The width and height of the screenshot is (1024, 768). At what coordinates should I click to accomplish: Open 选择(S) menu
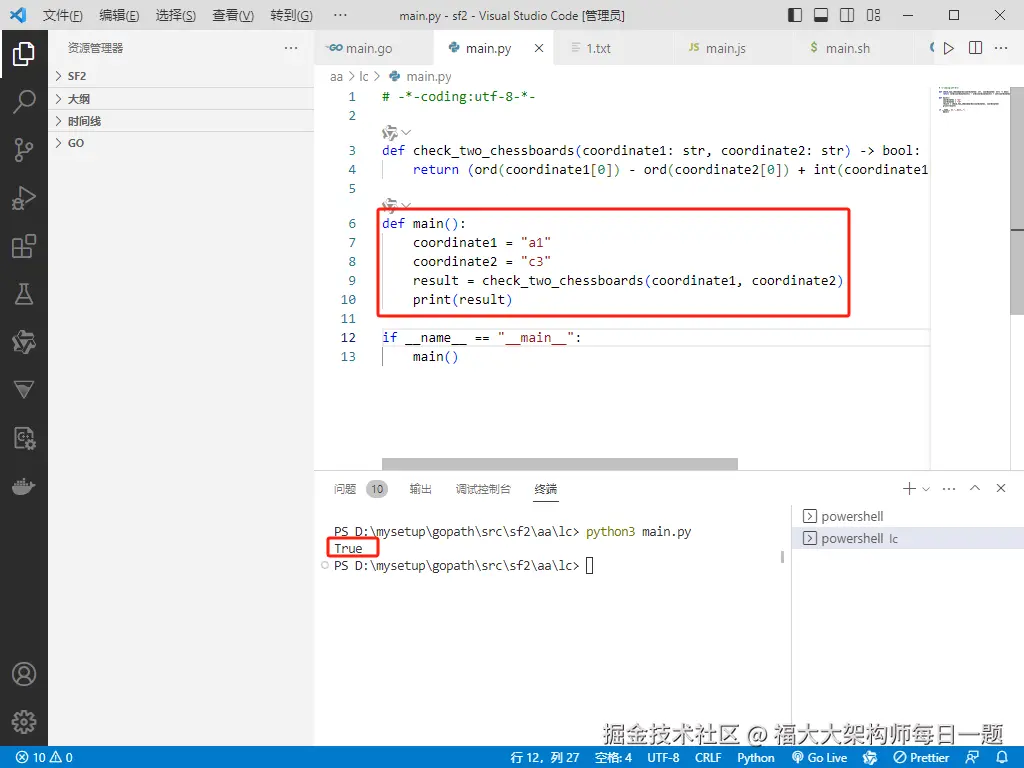click(x=175, y=15)
